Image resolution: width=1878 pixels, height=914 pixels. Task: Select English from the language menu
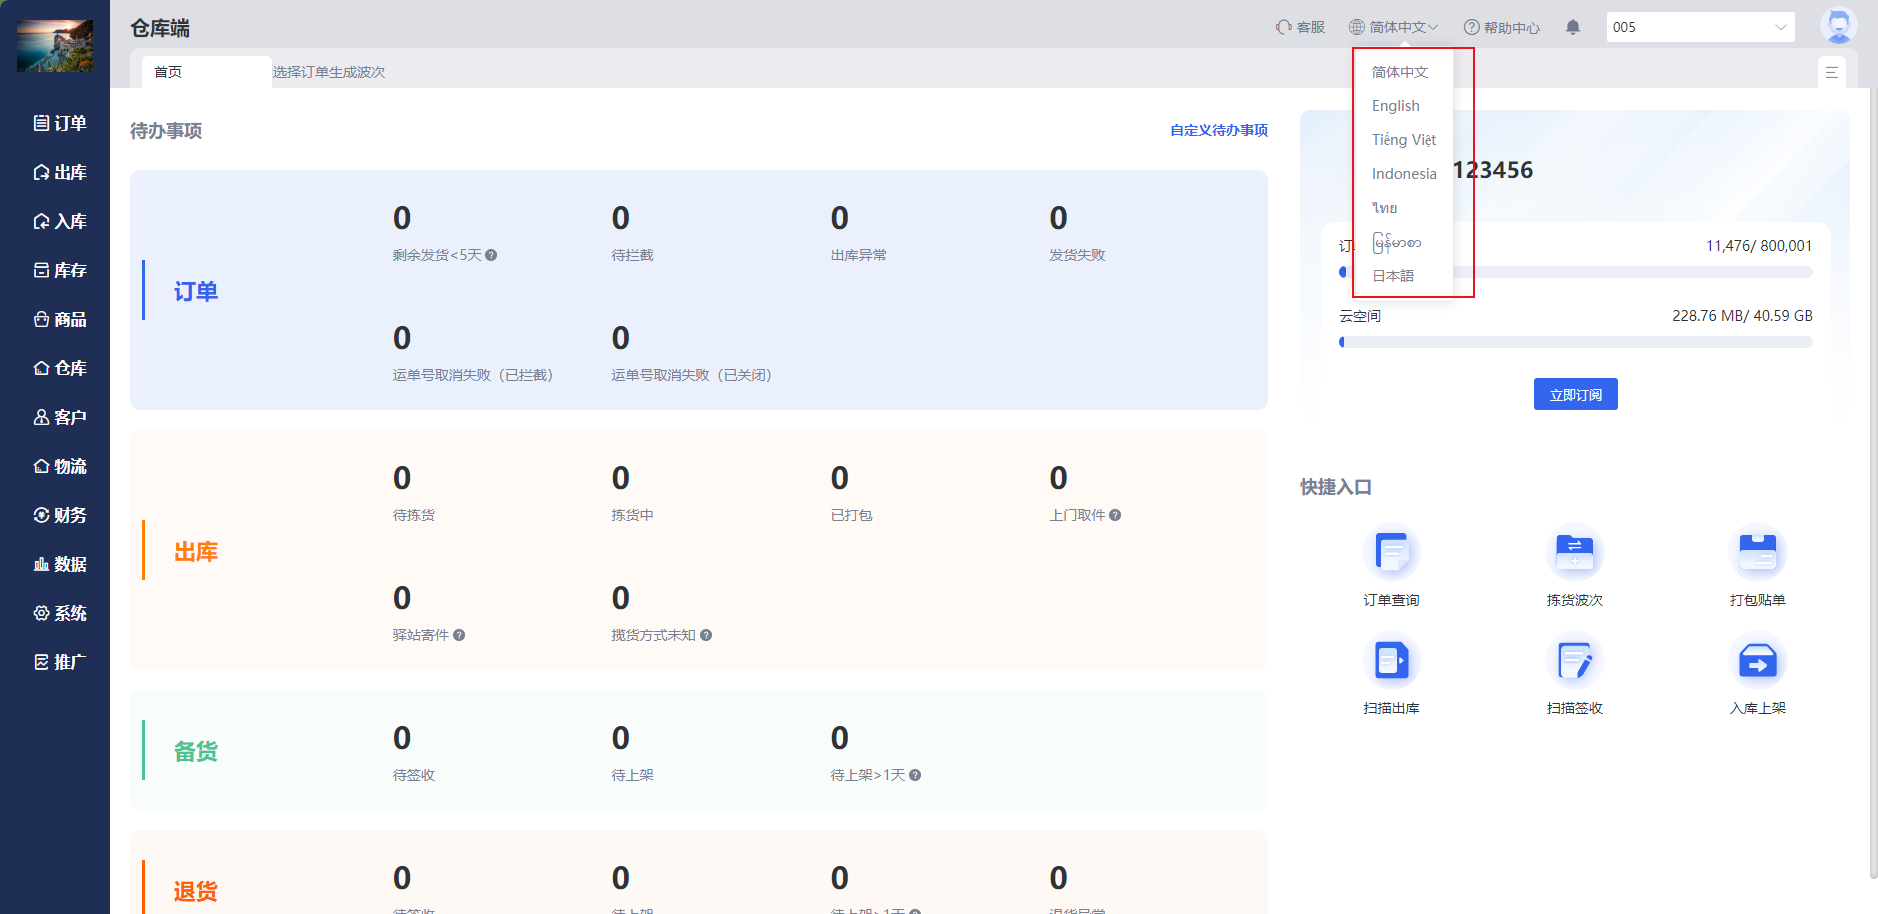point(1395,106)
